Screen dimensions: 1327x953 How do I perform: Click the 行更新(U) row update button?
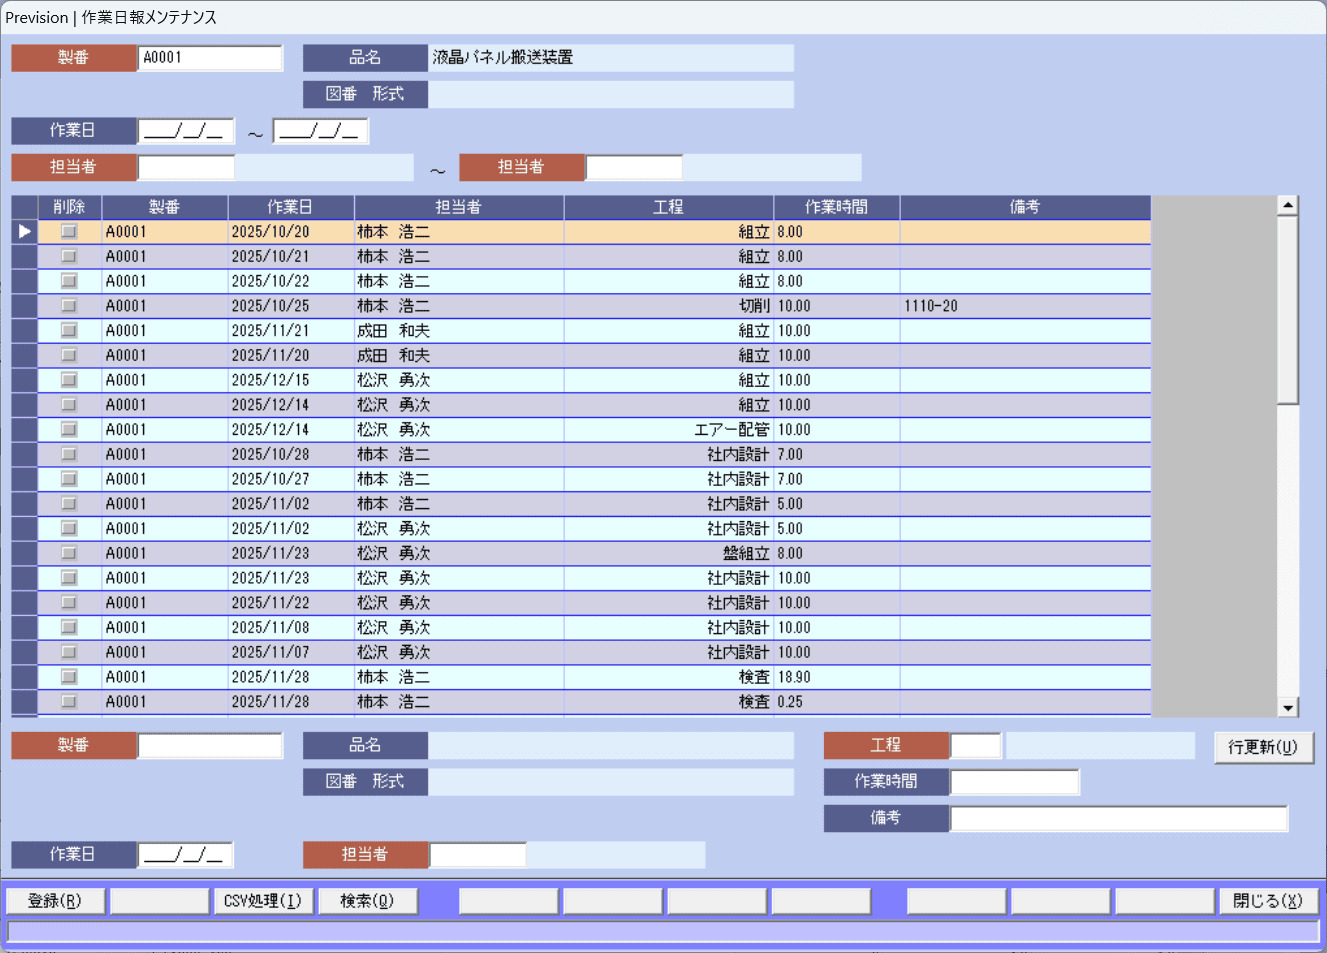tap(1263, 747)
